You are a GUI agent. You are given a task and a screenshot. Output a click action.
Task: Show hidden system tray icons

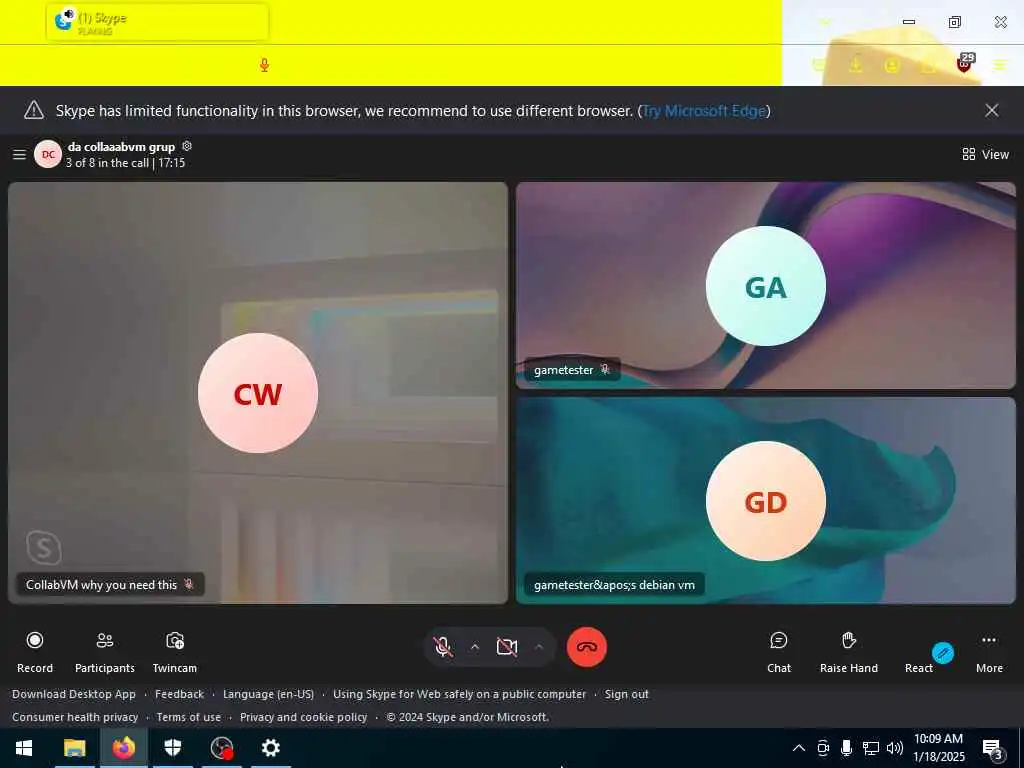799,748
